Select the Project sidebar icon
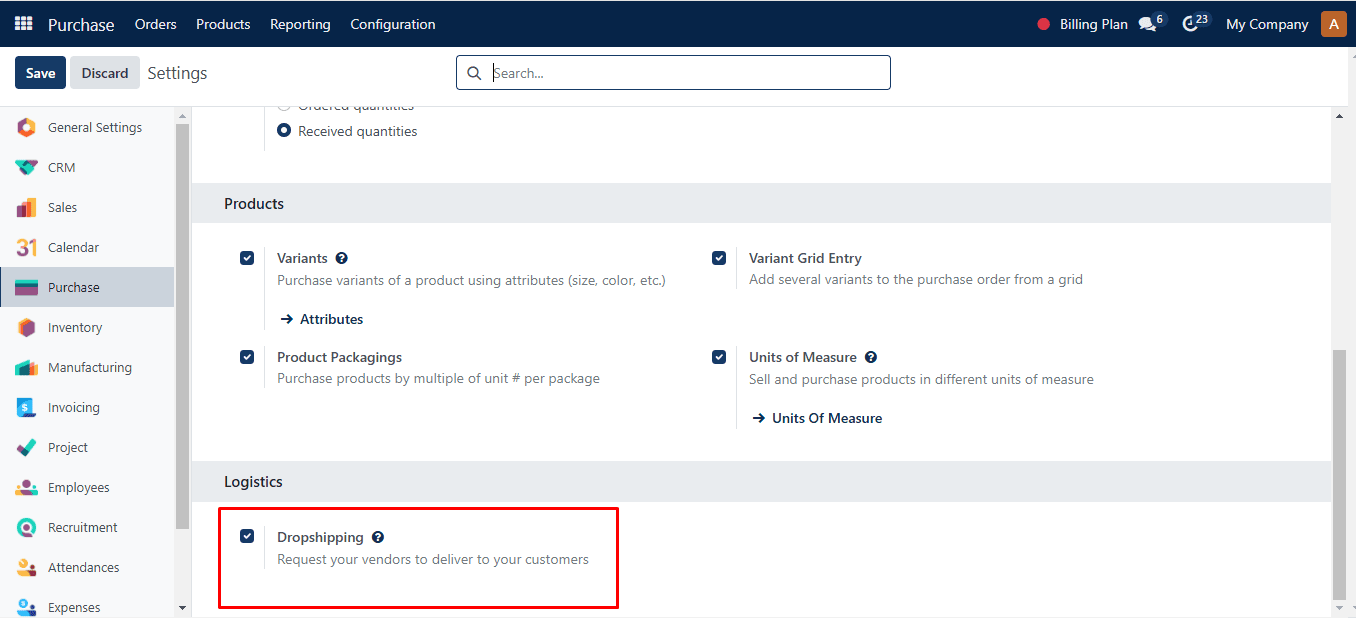 click(27, 447)
